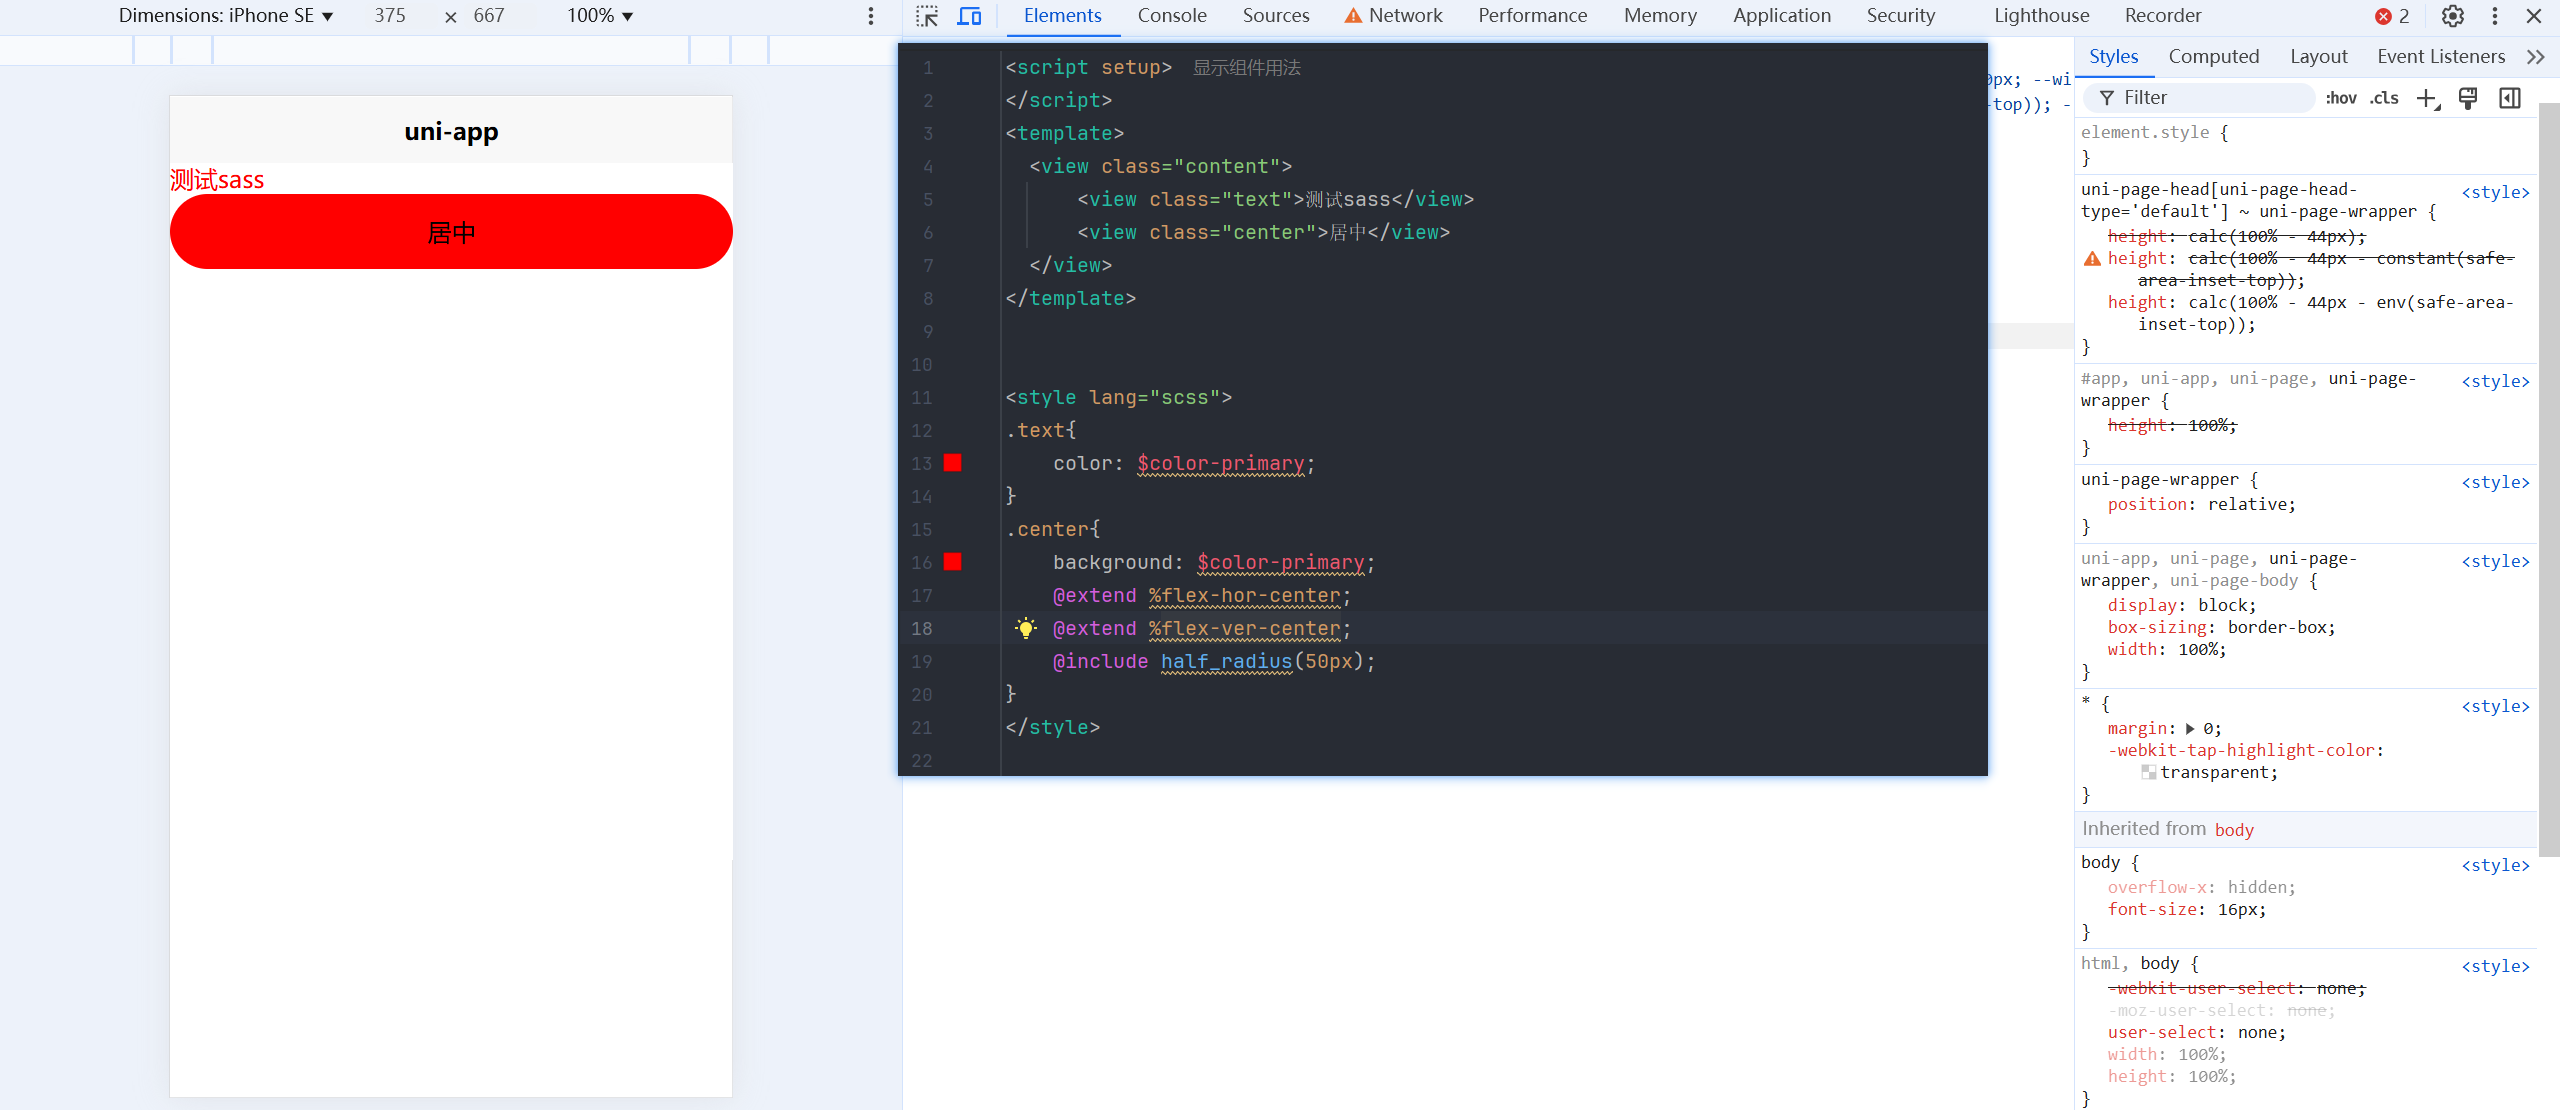Click the inspect element picker icon

(927, 16)
